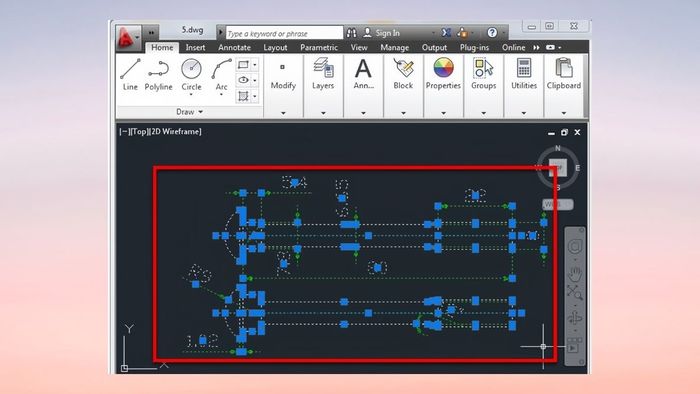Minimize the drawing viewport window
Screen dimensions: 700x394
coord(551,133)
